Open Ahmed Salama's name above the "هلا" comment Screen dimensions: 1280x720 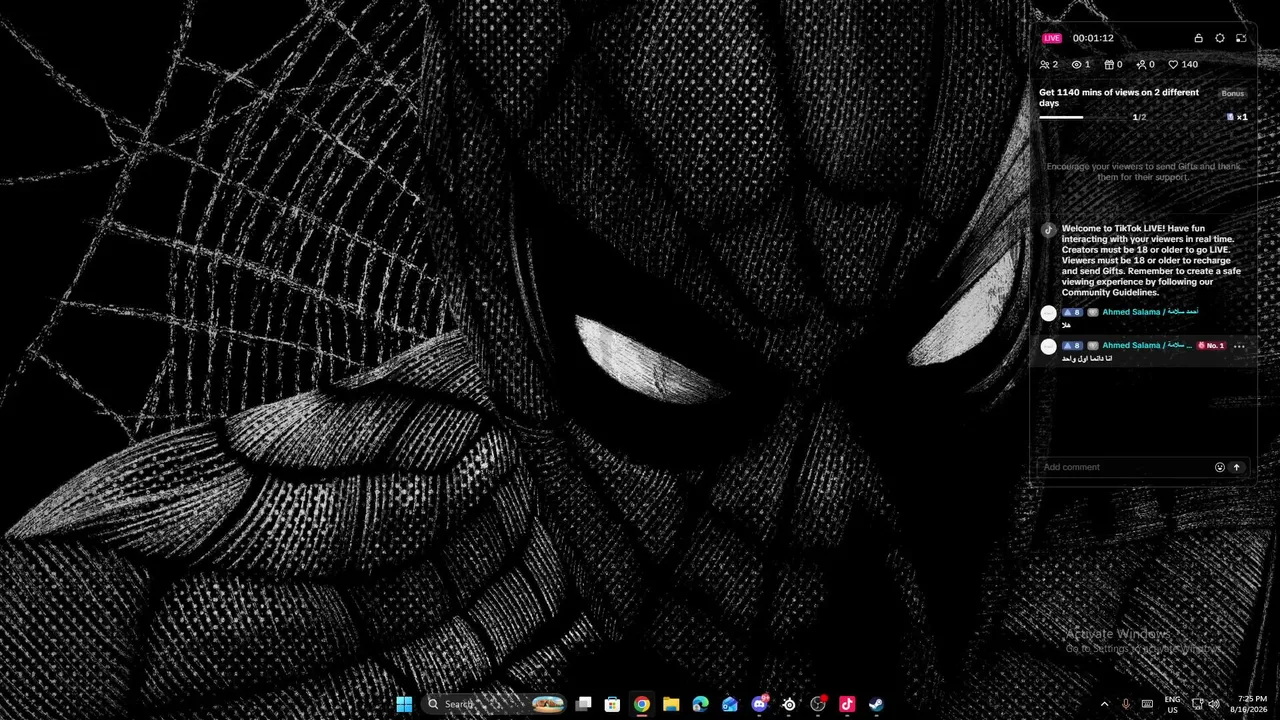click(1150, 312)
